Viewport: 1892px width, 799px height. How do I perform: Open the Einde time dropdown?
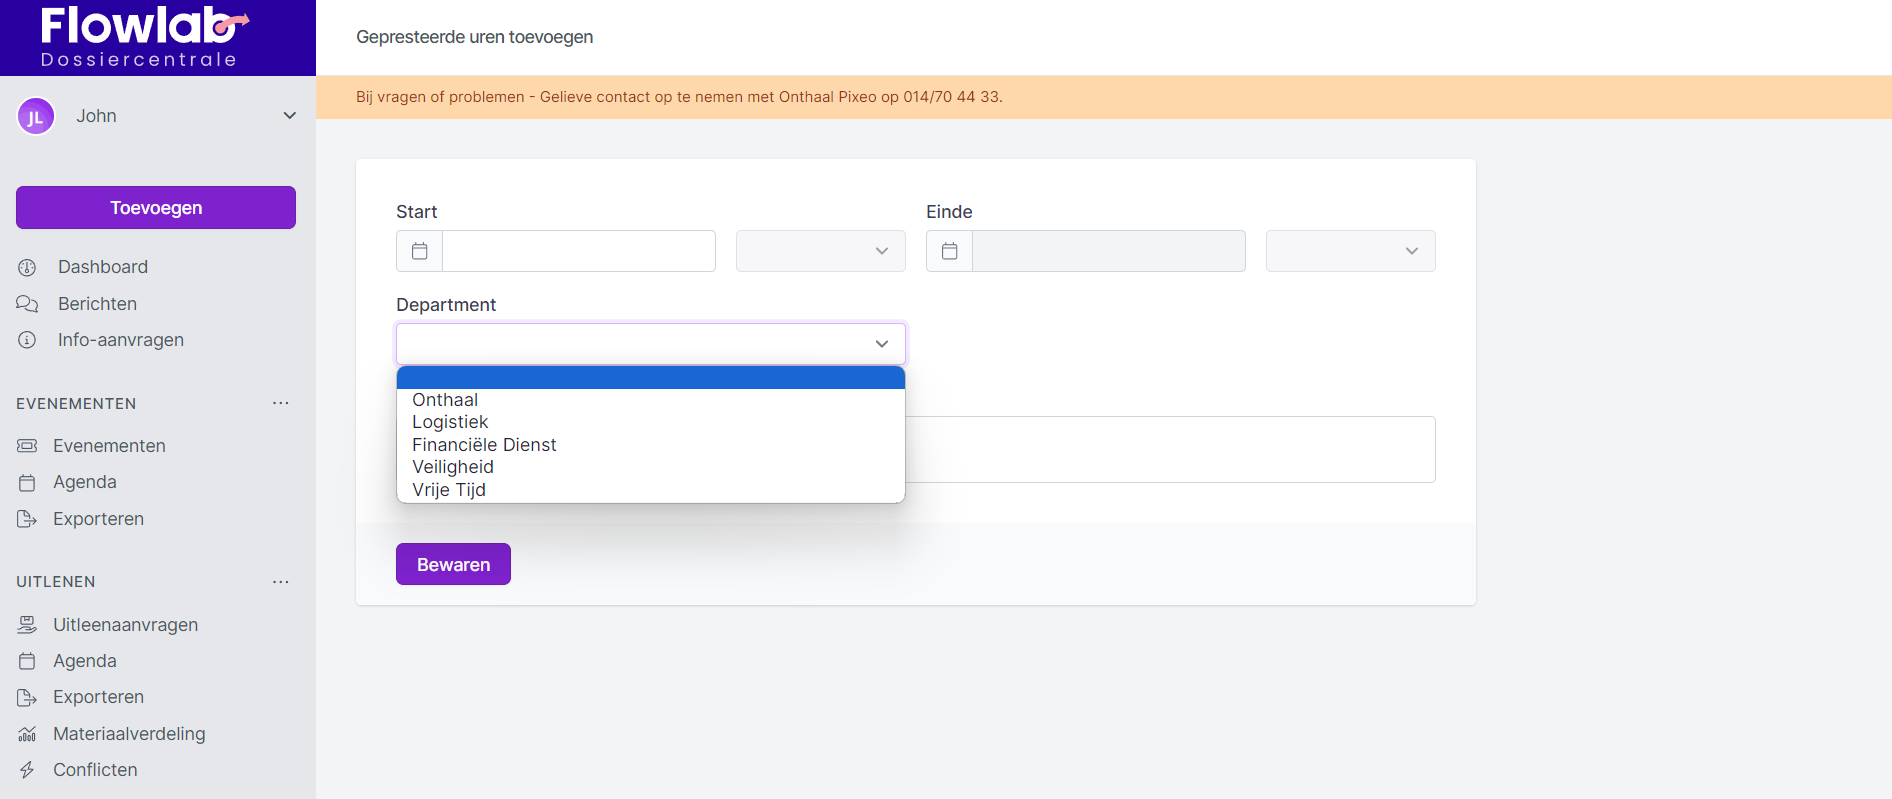[x=1350, y=251]
